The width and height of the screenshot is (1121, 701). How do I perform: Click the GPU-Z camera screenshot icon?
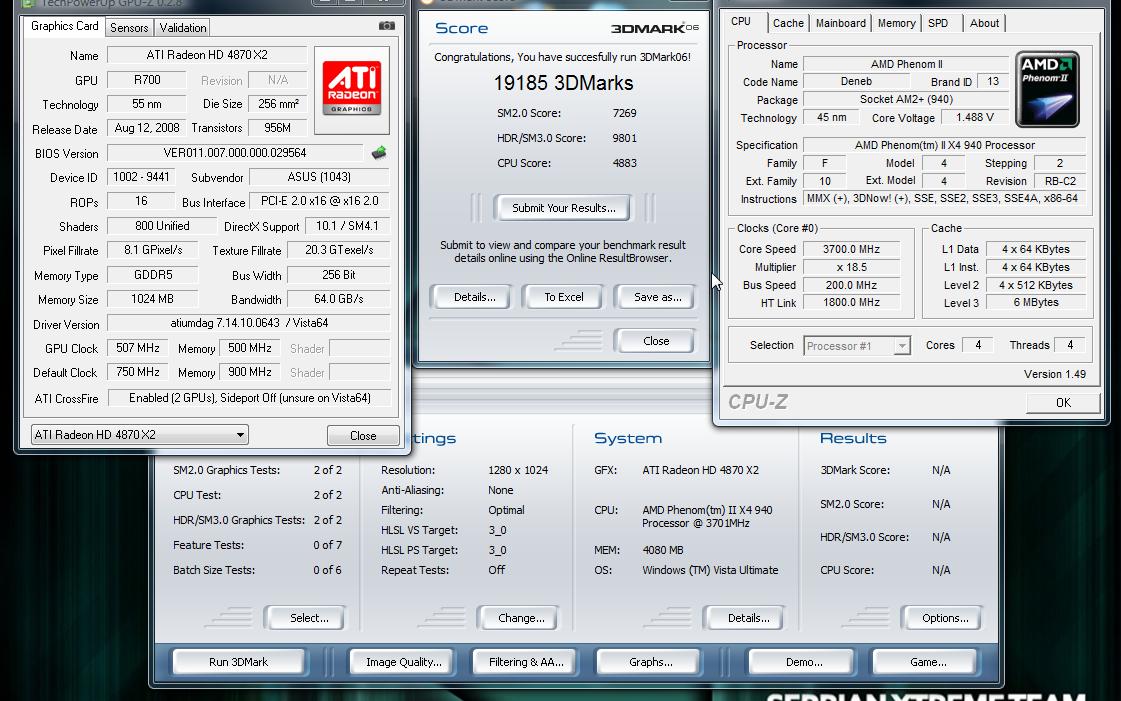(x=387, y=26)
